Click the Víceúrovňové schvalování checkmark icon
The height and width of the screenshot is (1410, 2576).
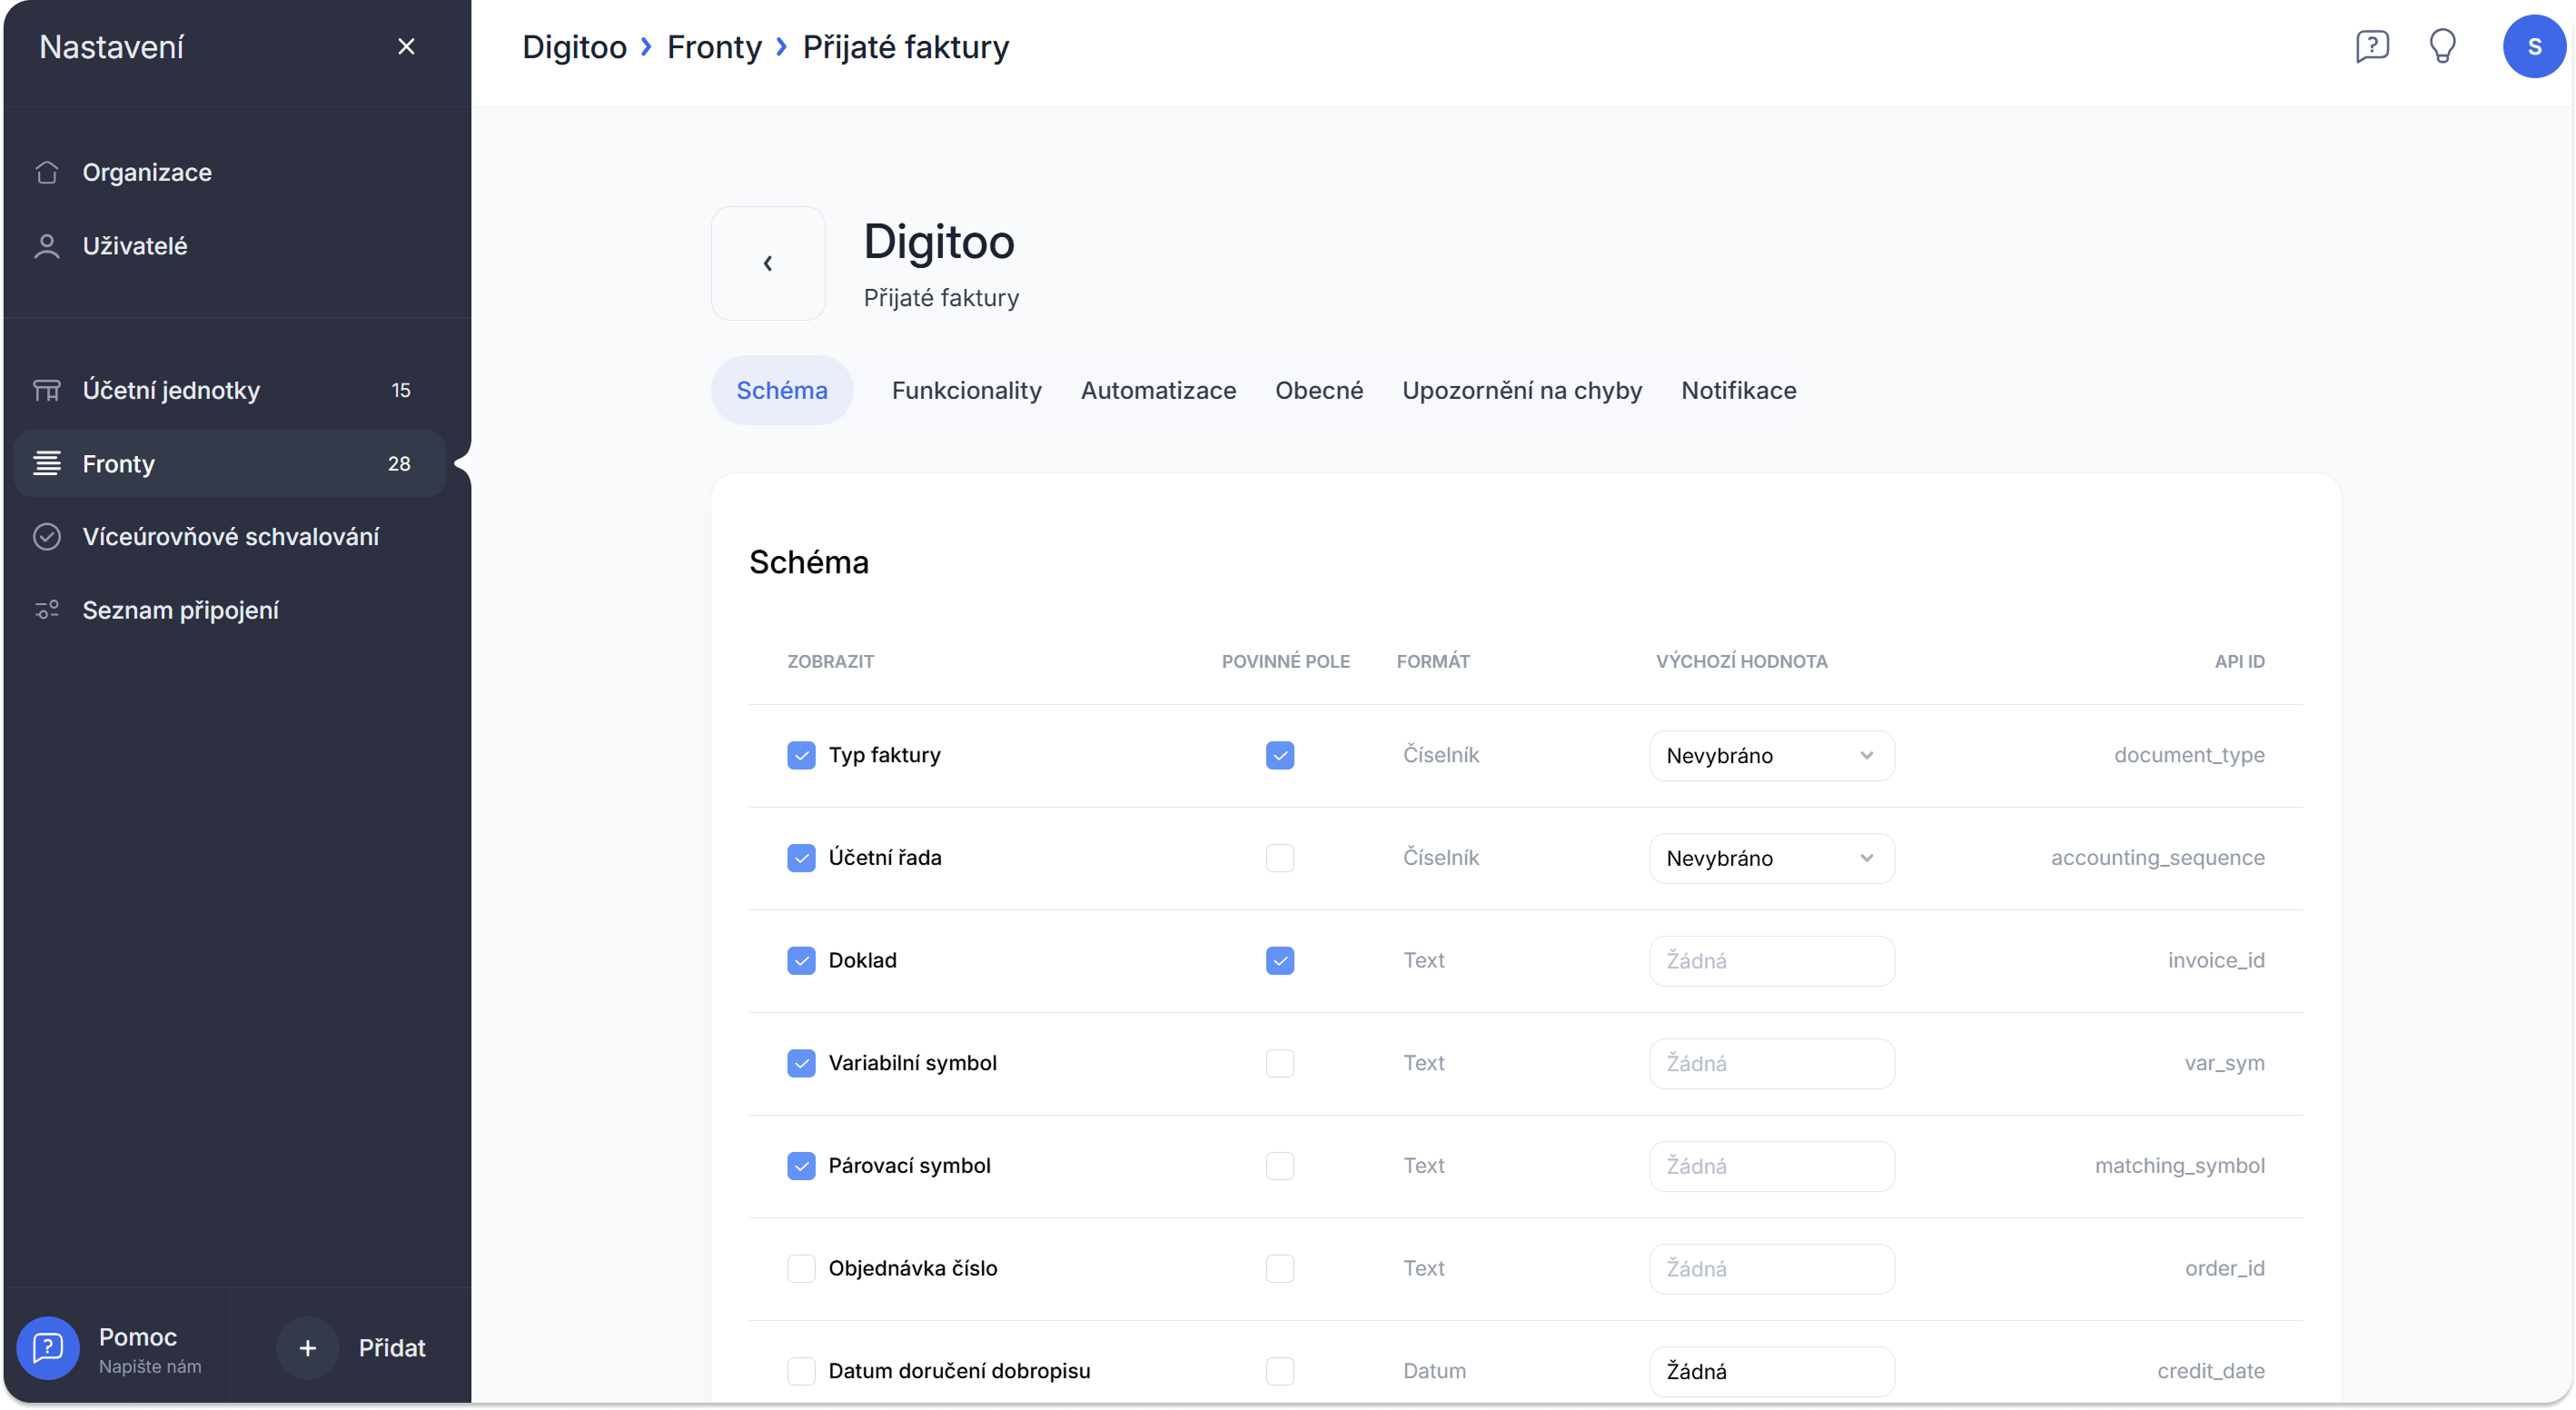coord(47,537)
